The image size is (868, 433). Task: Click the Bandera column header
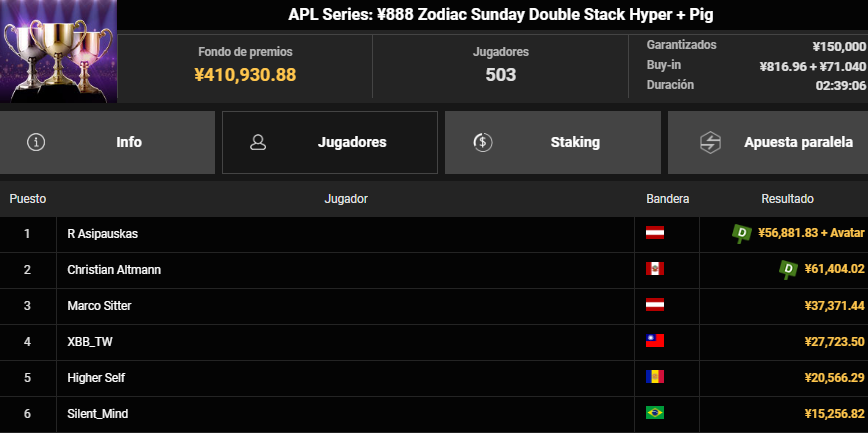pos(668,199)
